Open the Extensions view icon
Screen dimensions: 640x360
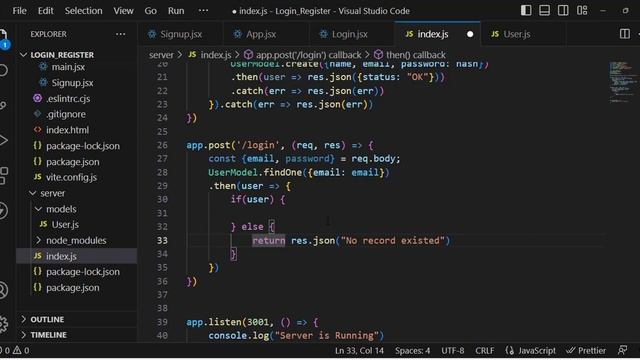click(3, 176)
